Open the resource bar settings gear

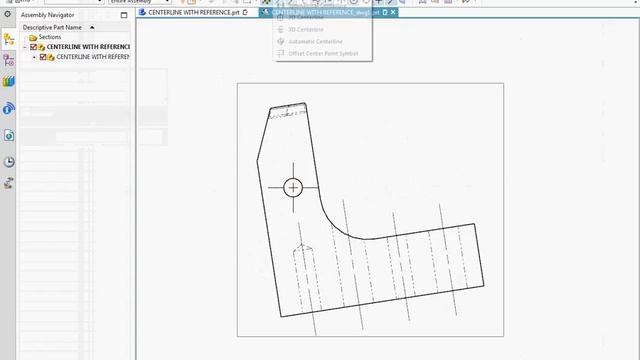click(7, 14)
